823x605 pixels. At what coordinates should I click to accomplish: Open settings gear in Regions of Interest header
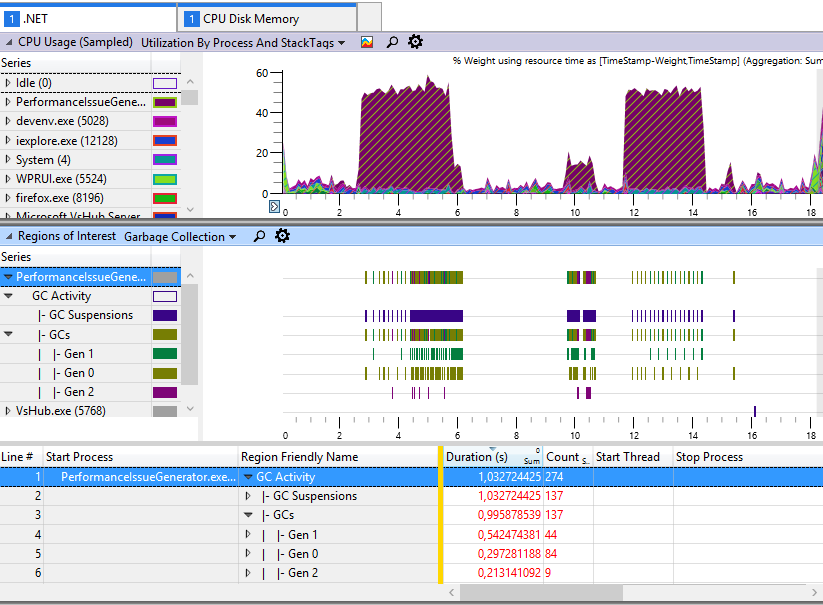point(282,236)
